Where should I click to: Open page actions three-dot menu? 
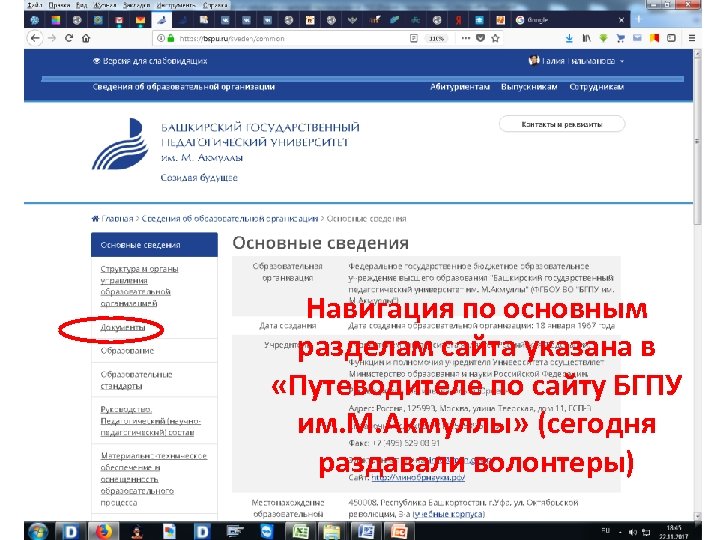coord(466,39)
